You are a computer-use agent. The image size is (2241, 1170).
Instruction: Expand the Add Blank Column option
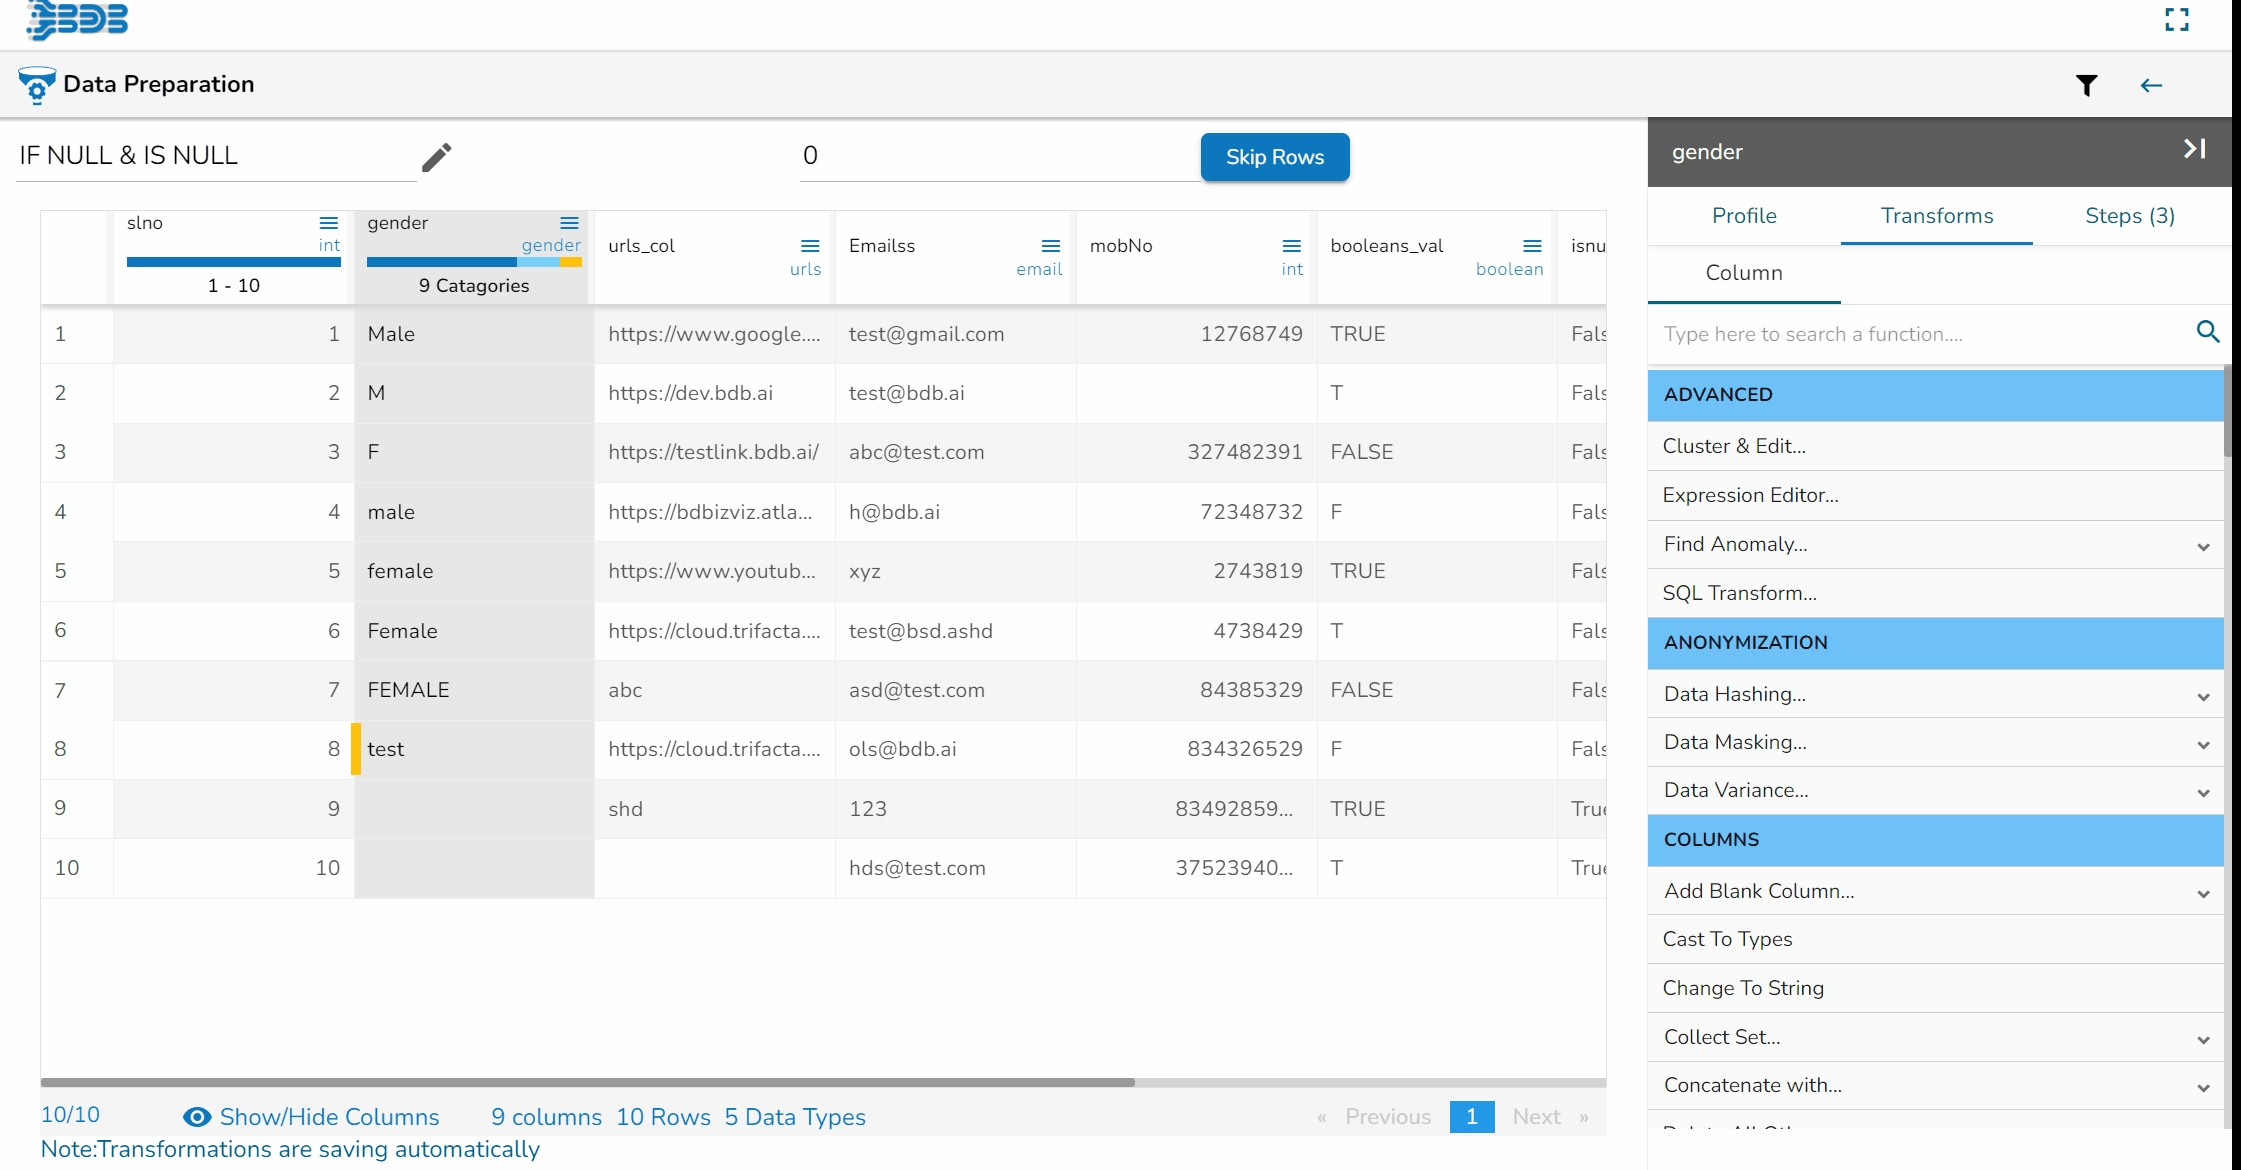(x=2203, y=893)
